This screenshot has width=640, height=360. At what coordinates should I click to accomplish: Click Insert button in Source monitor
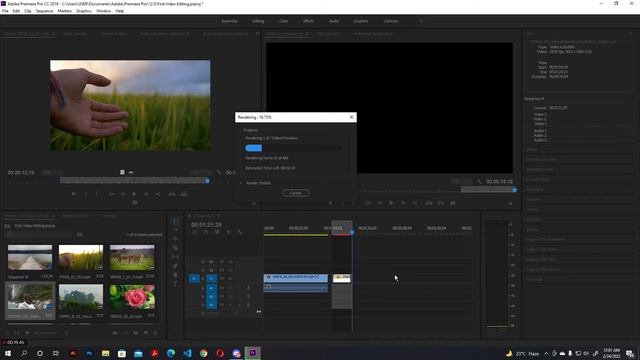click(172, 194)
